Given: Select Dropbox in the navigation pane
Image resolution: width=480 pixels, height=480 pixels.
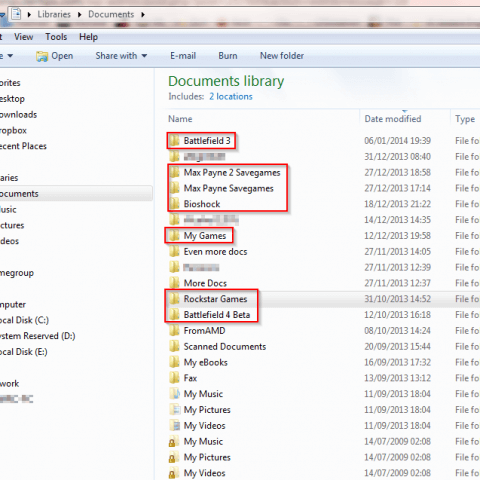Looking at the screenshot, I should click(x=13, y=130).
